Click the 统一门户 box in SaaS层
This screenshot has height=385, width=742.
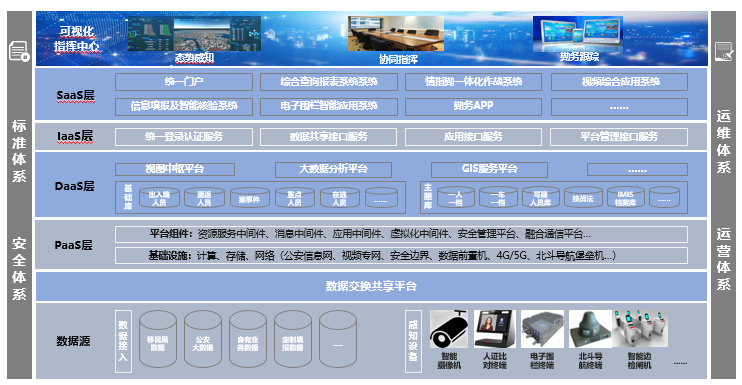[184, 82]
